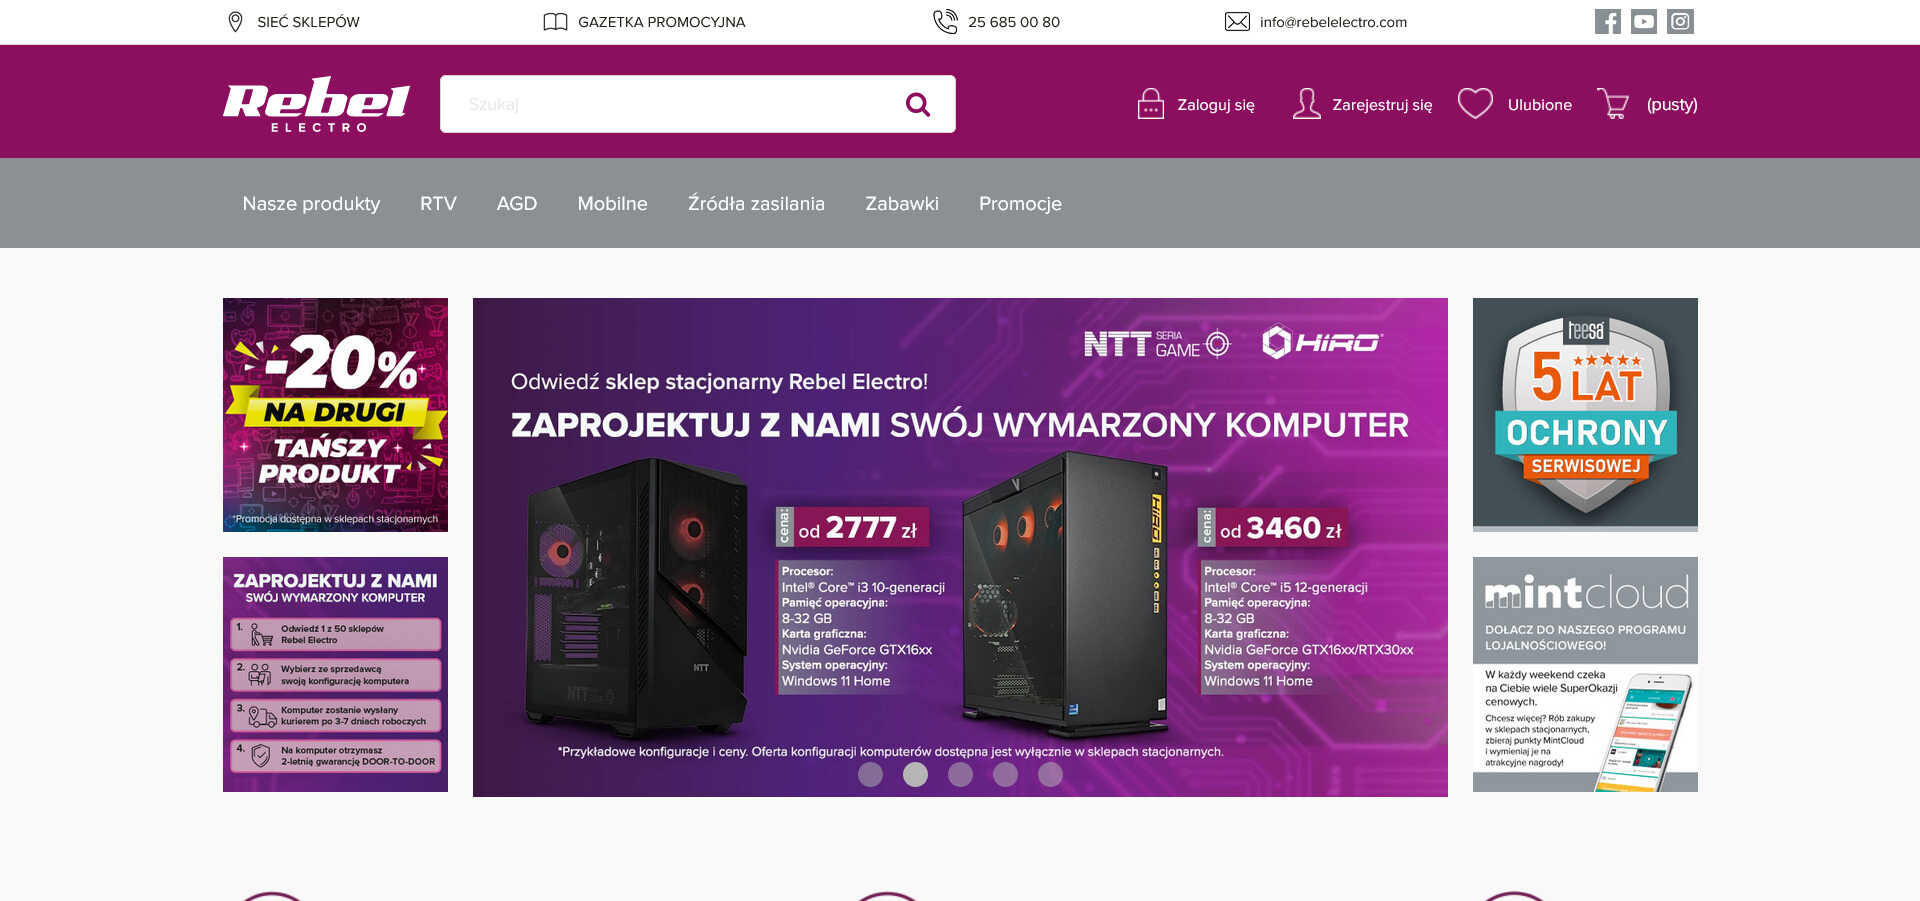1920x901 pixels.
Task: Open the Zabawki menu item
Action: (x=901, y=203)
